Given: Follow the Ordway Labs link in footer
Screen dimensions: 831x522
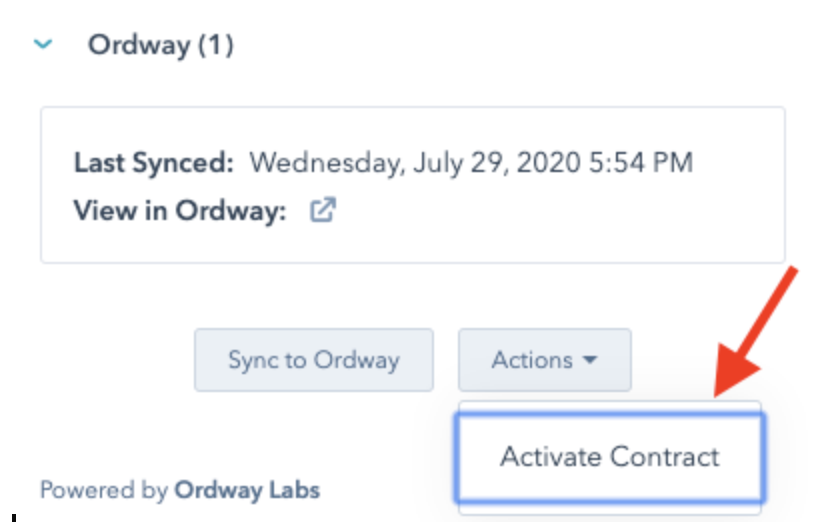Looking at the screenshot, I should (247, 490).
